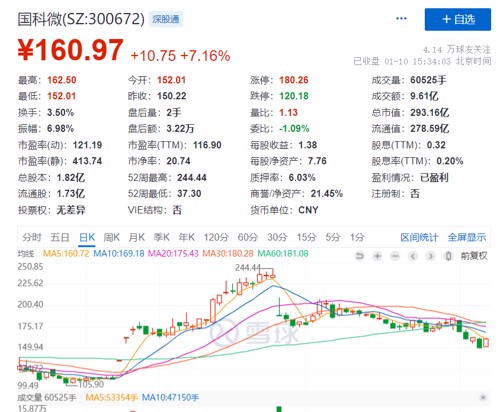Open the three-dot more options menu

401,19
